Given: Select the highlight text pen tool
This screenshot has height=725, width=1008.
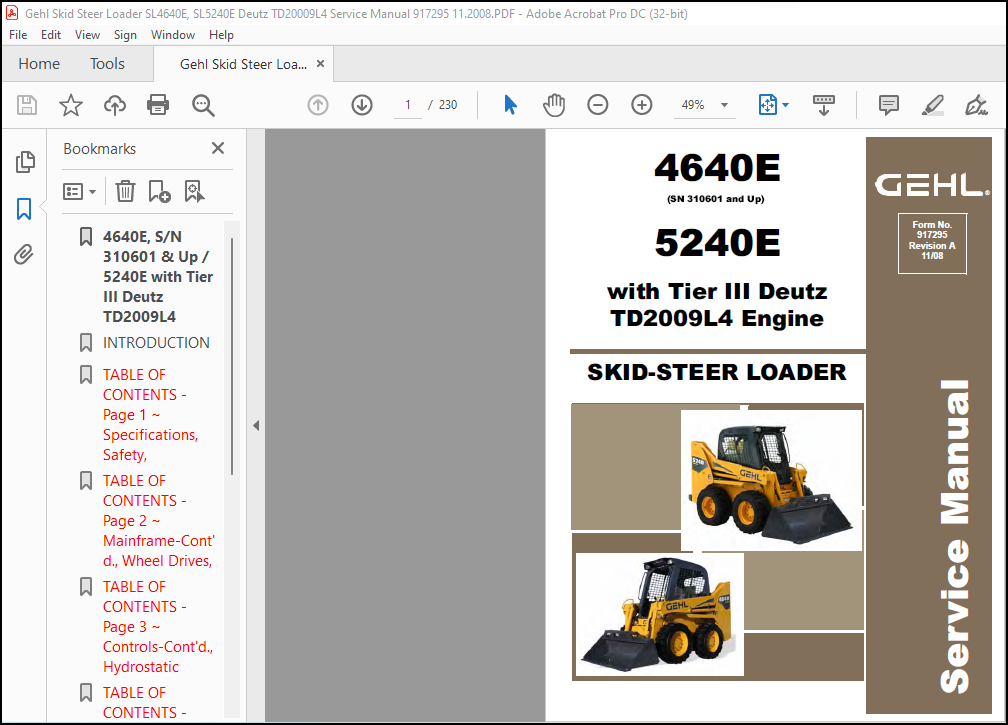Looking at the screenshot, I should point(933,105).
